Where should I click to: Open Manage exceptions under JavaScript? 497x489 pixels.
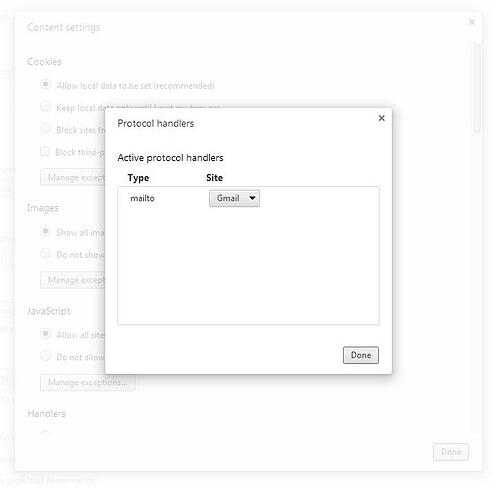(x=88, y=382)
